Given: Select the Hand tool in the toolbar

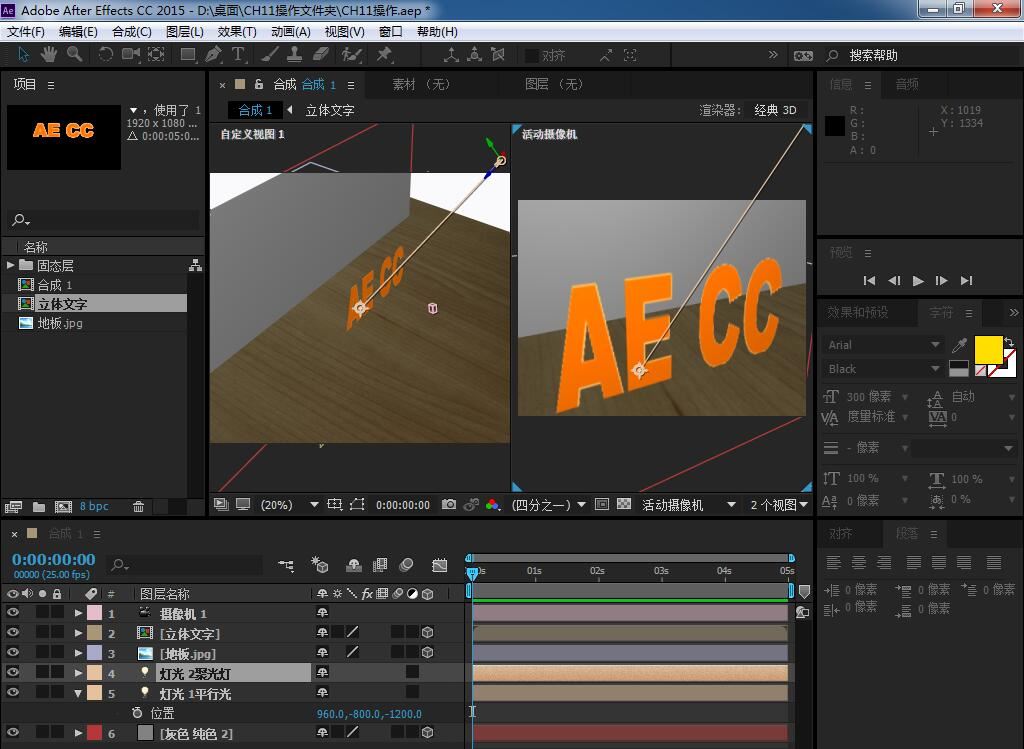Looking at the screenshot, I should 48,55.
